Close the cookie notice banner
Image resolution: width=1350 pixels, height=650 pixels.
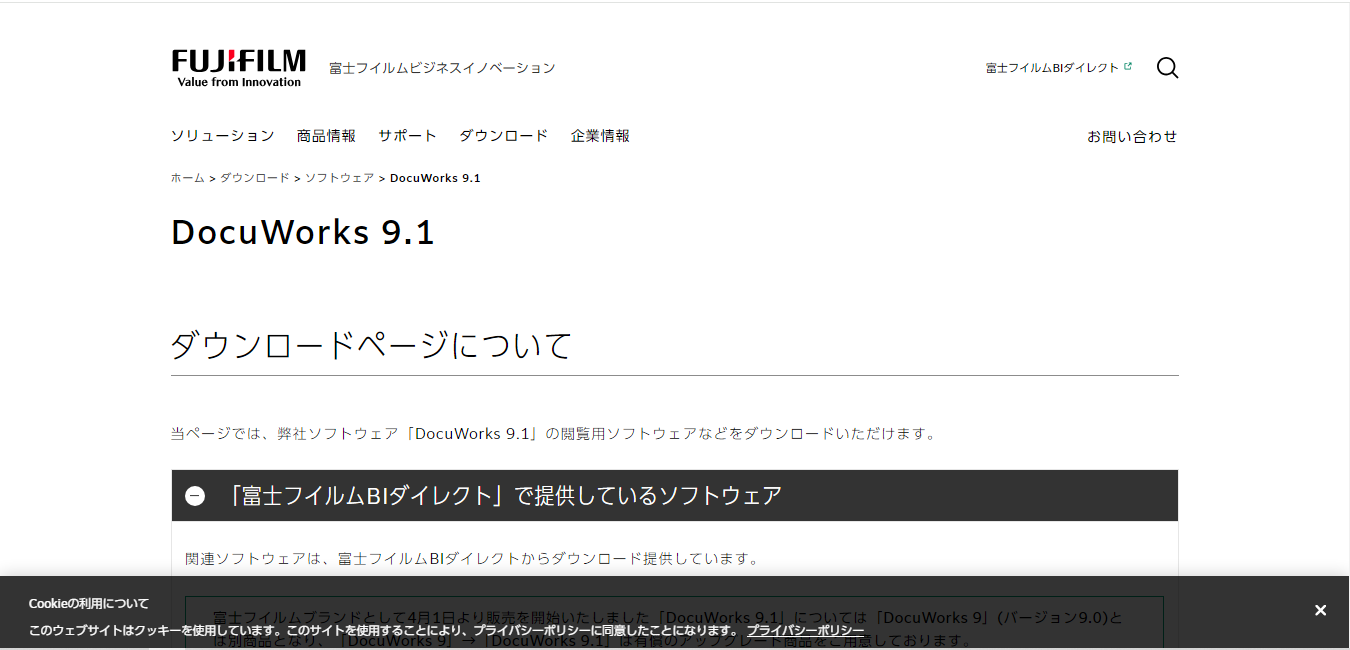pos(1320,610)
